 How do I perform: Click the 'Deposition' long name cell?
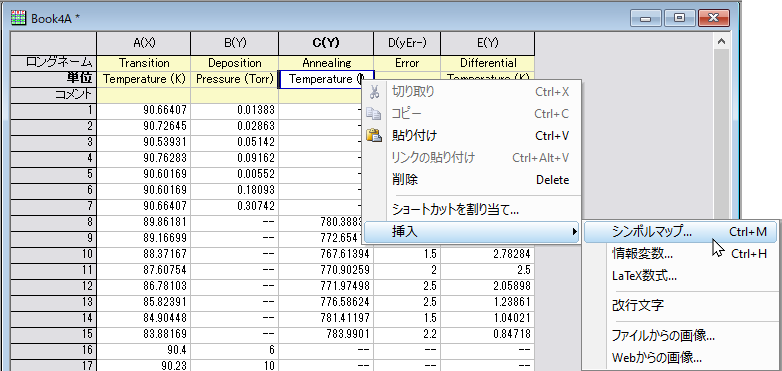tap(234, 63)
